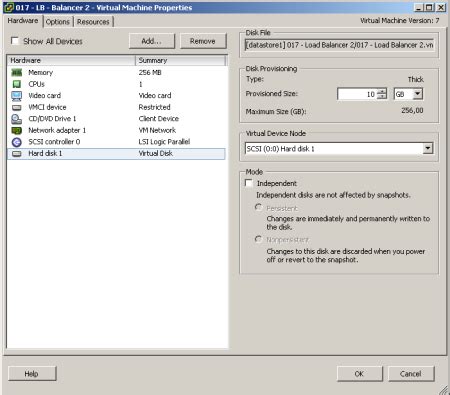Enable the Show All Devices checkbox
This screenshot has height=395, width=450.
click(x=15, y=41)
